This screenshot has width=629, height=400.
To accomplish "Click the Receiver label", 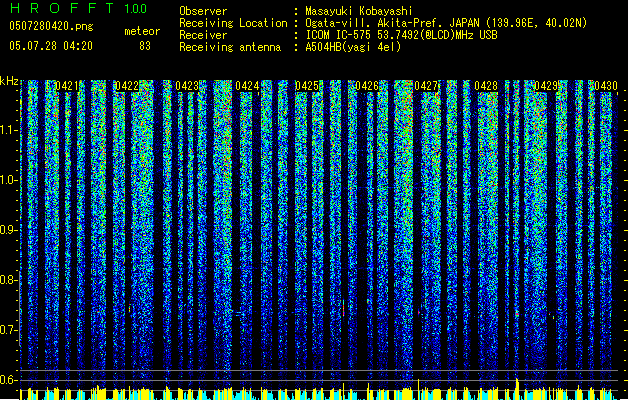I will coord(203,35).
